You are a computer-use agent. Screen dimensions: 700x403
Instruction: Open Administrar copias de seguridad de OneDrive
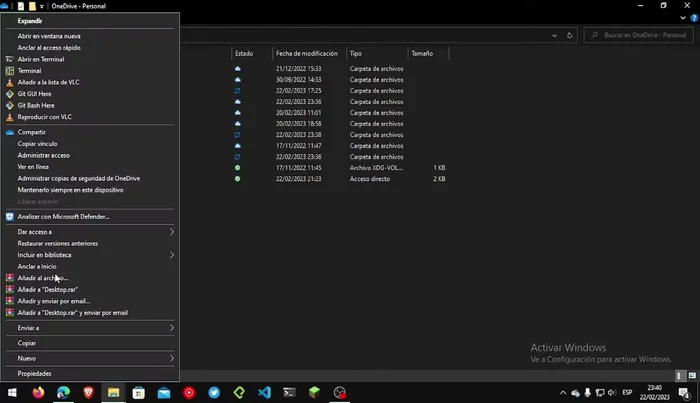click(90, 179)
